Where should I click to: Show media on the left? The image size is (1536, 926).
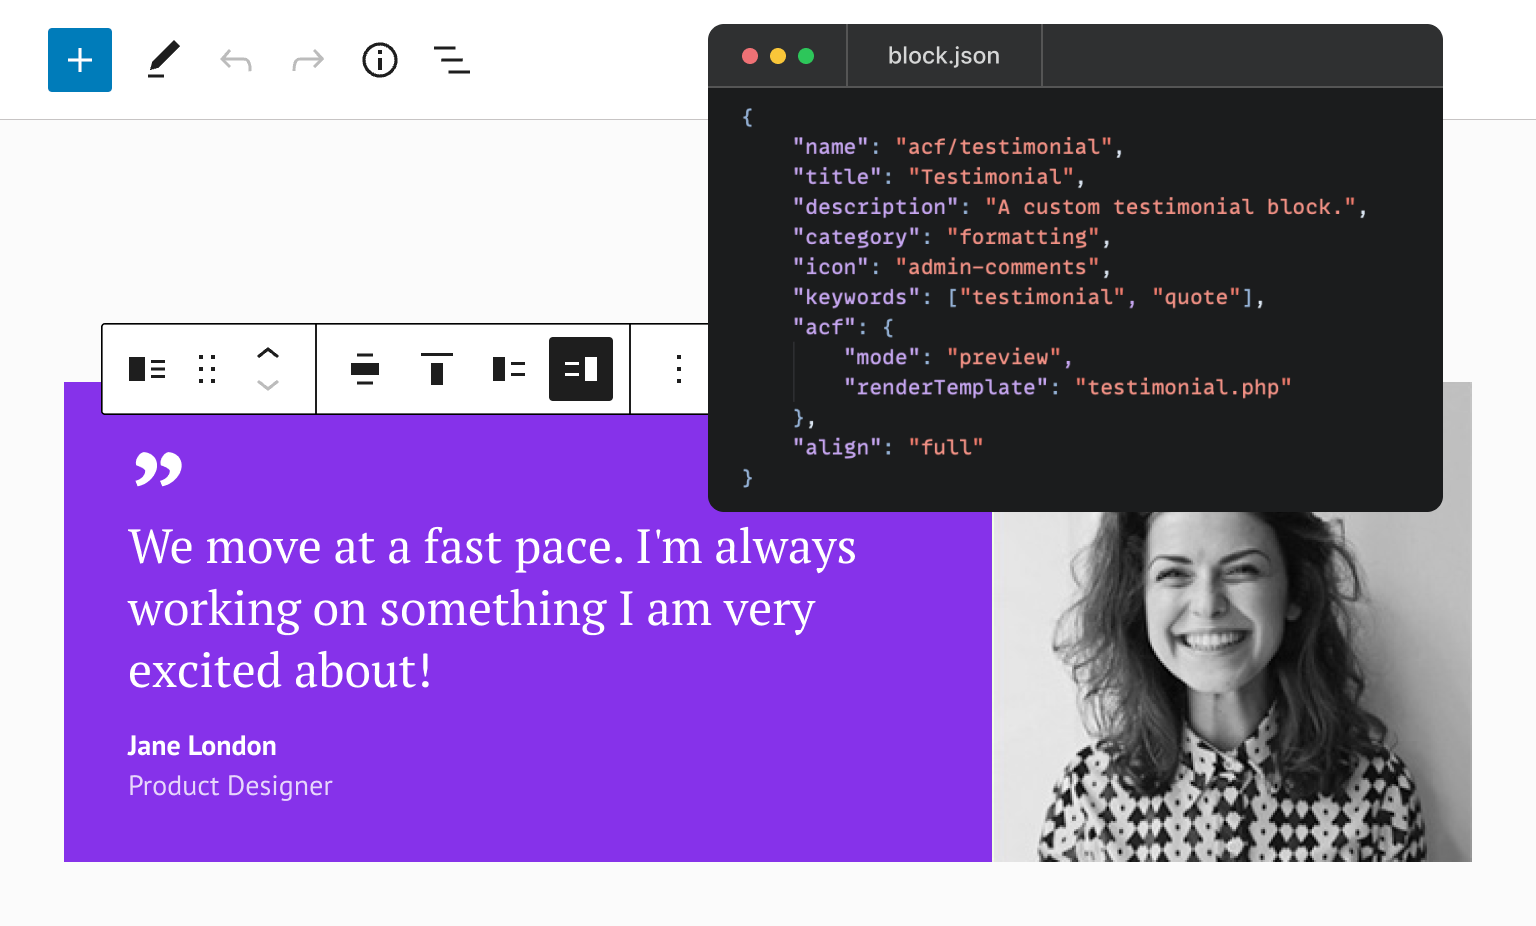509,369
